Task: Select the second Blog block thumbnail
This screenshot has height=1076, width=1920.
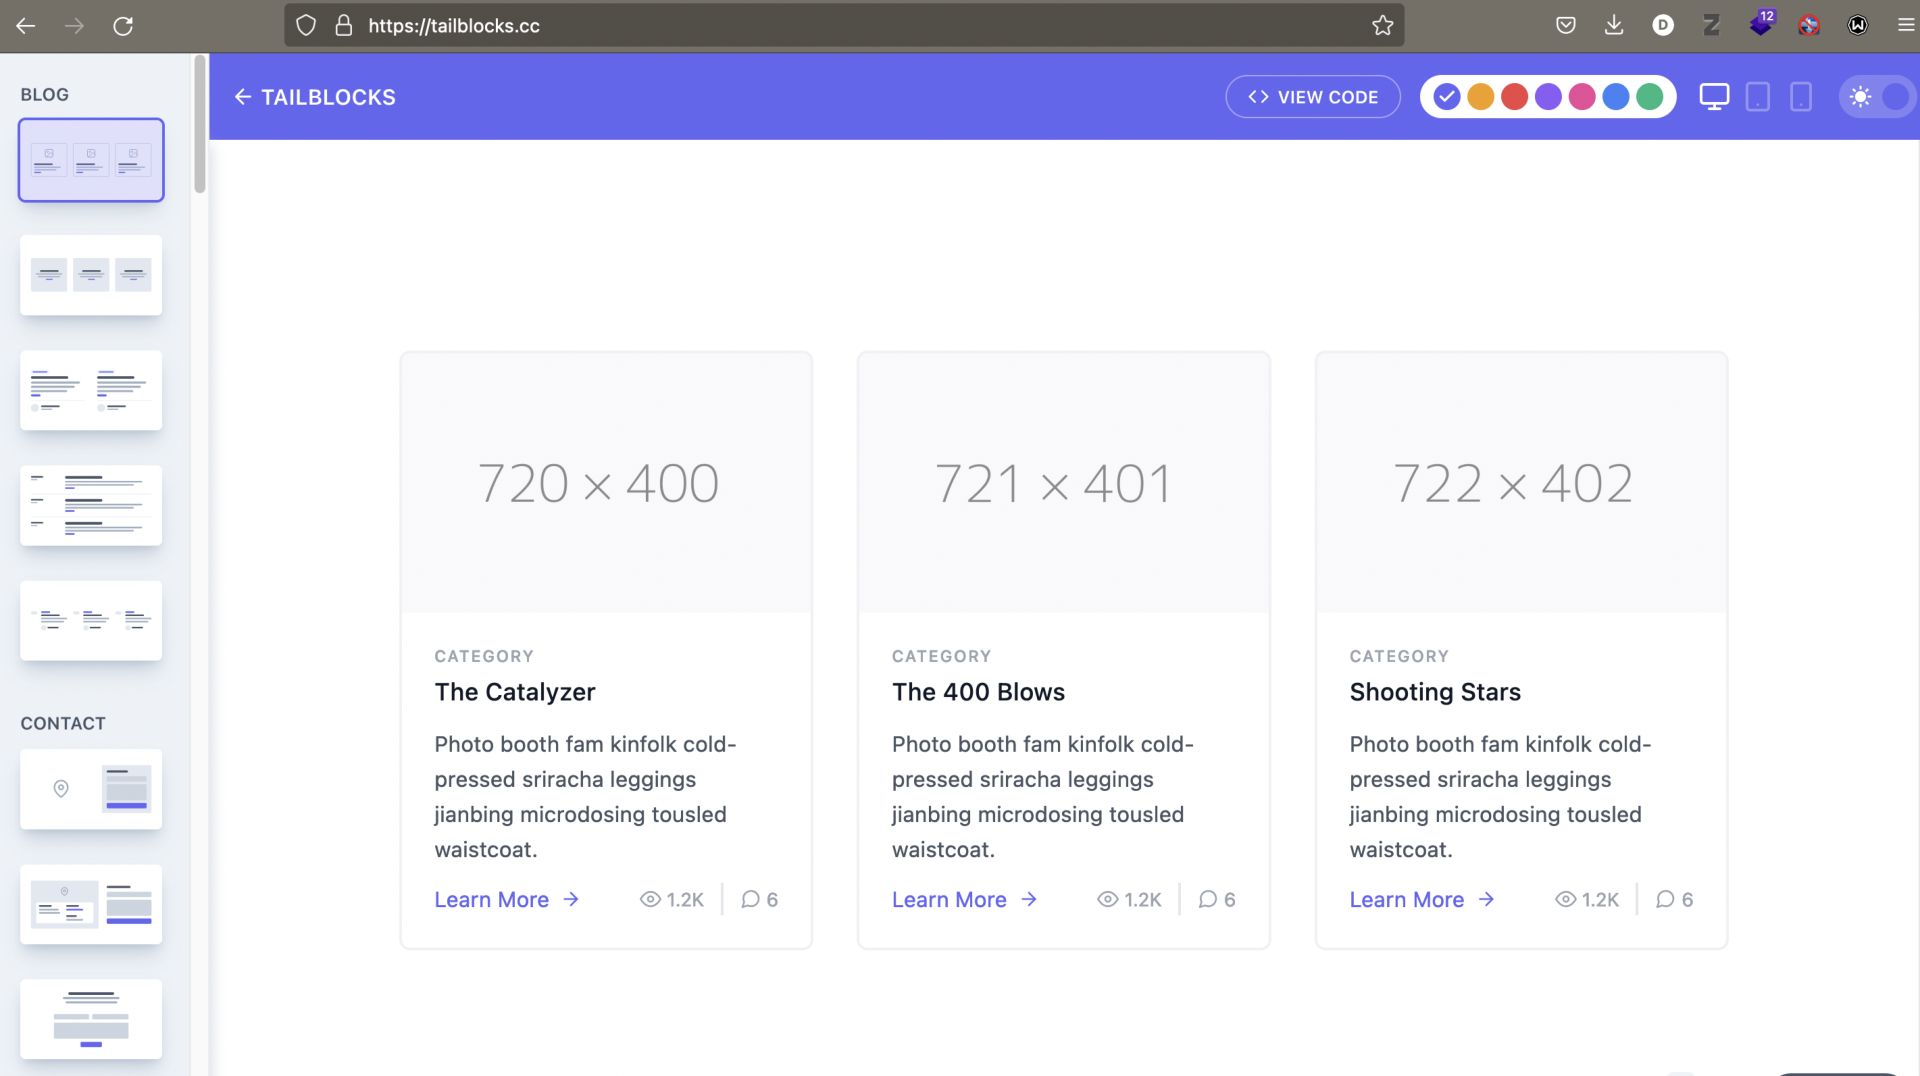Action: point(91,275)
